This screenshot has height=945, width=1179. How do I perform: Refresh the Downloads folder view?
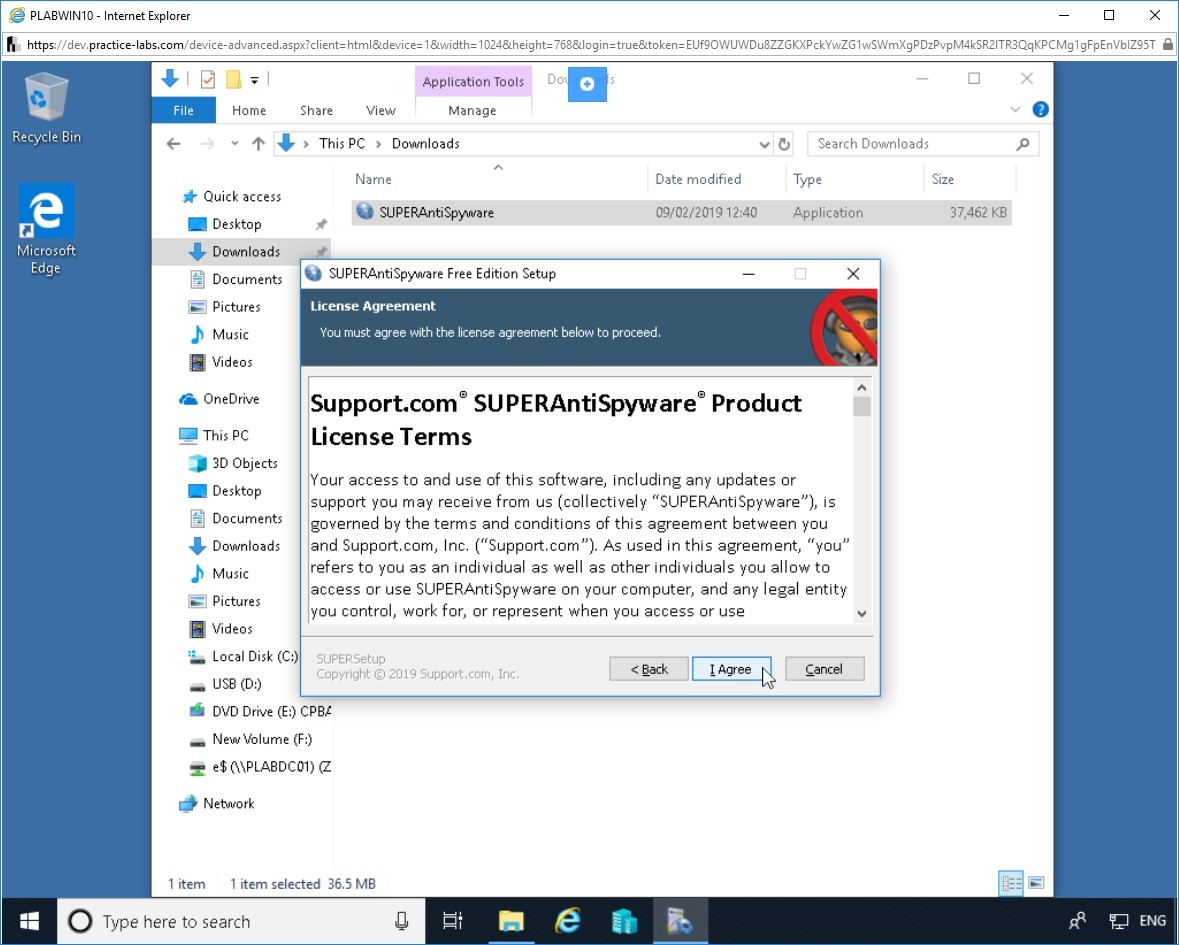point(784,144)
